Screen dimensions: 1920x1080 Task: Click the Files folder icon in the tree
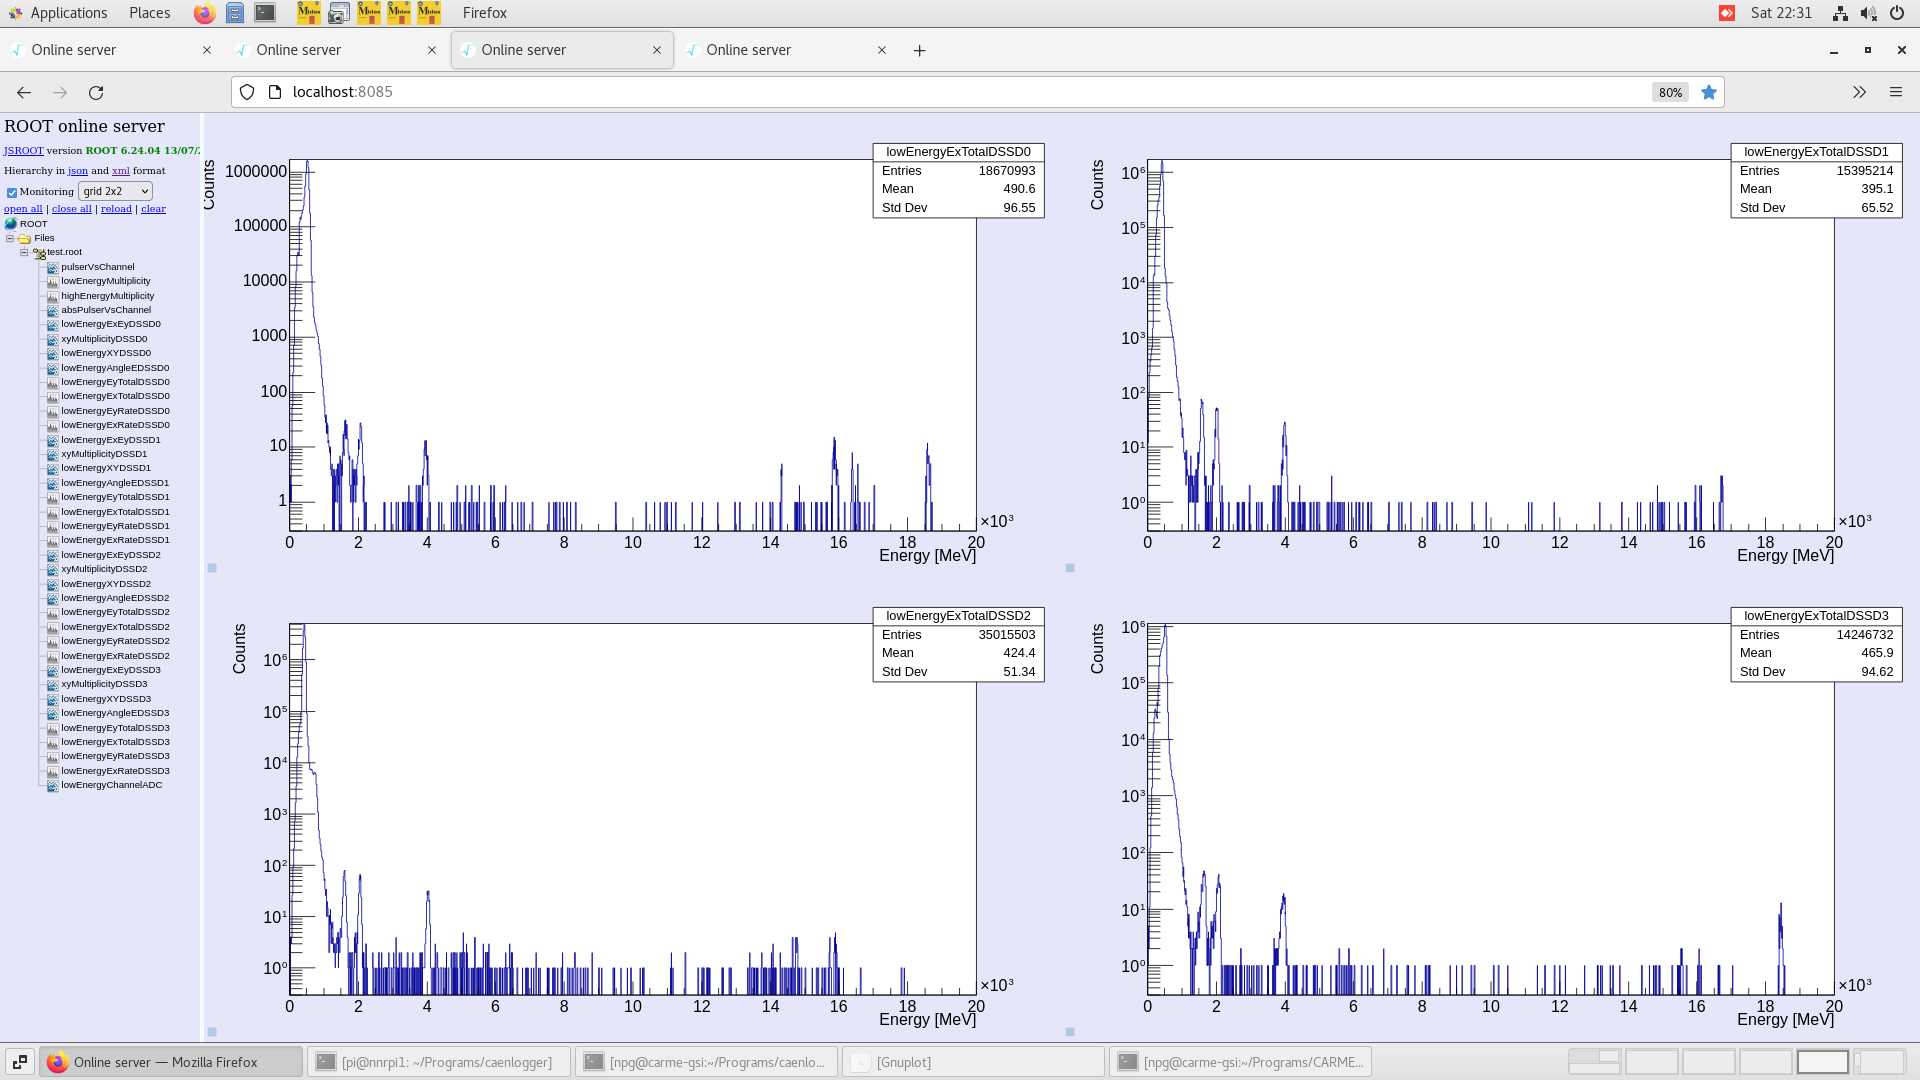(x=25, y=239)
